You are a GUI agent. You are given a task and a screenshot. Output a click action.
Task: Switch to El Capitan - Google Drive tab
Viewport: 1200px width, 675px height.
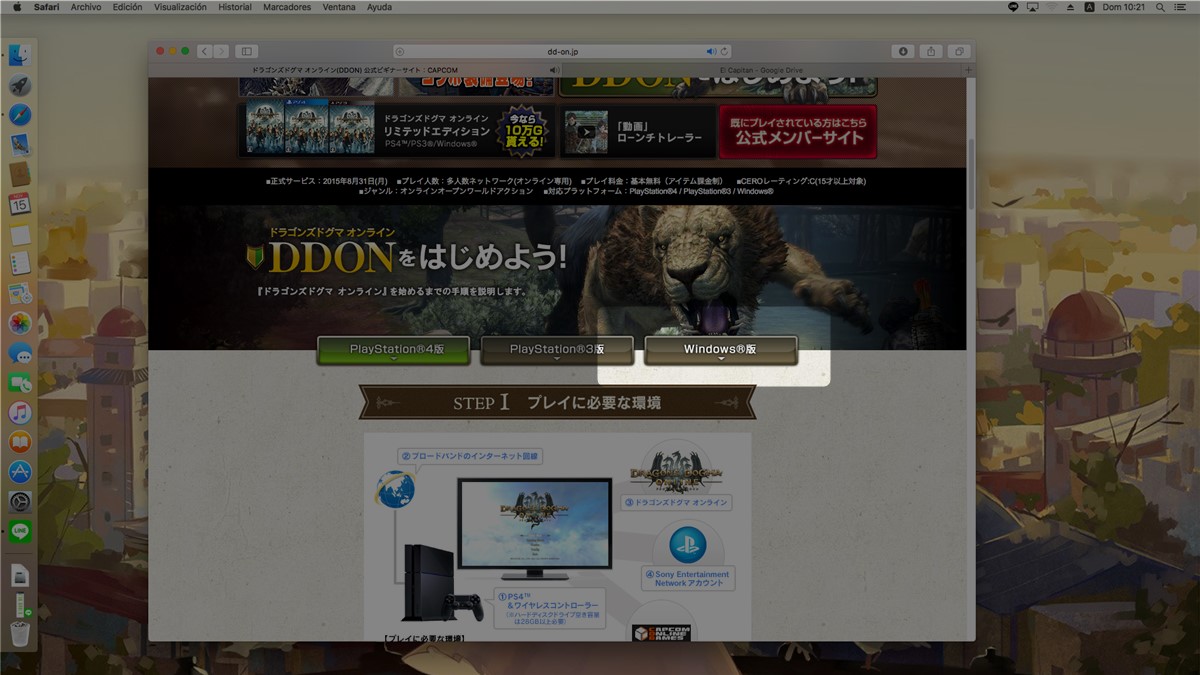tap(761, 70)
